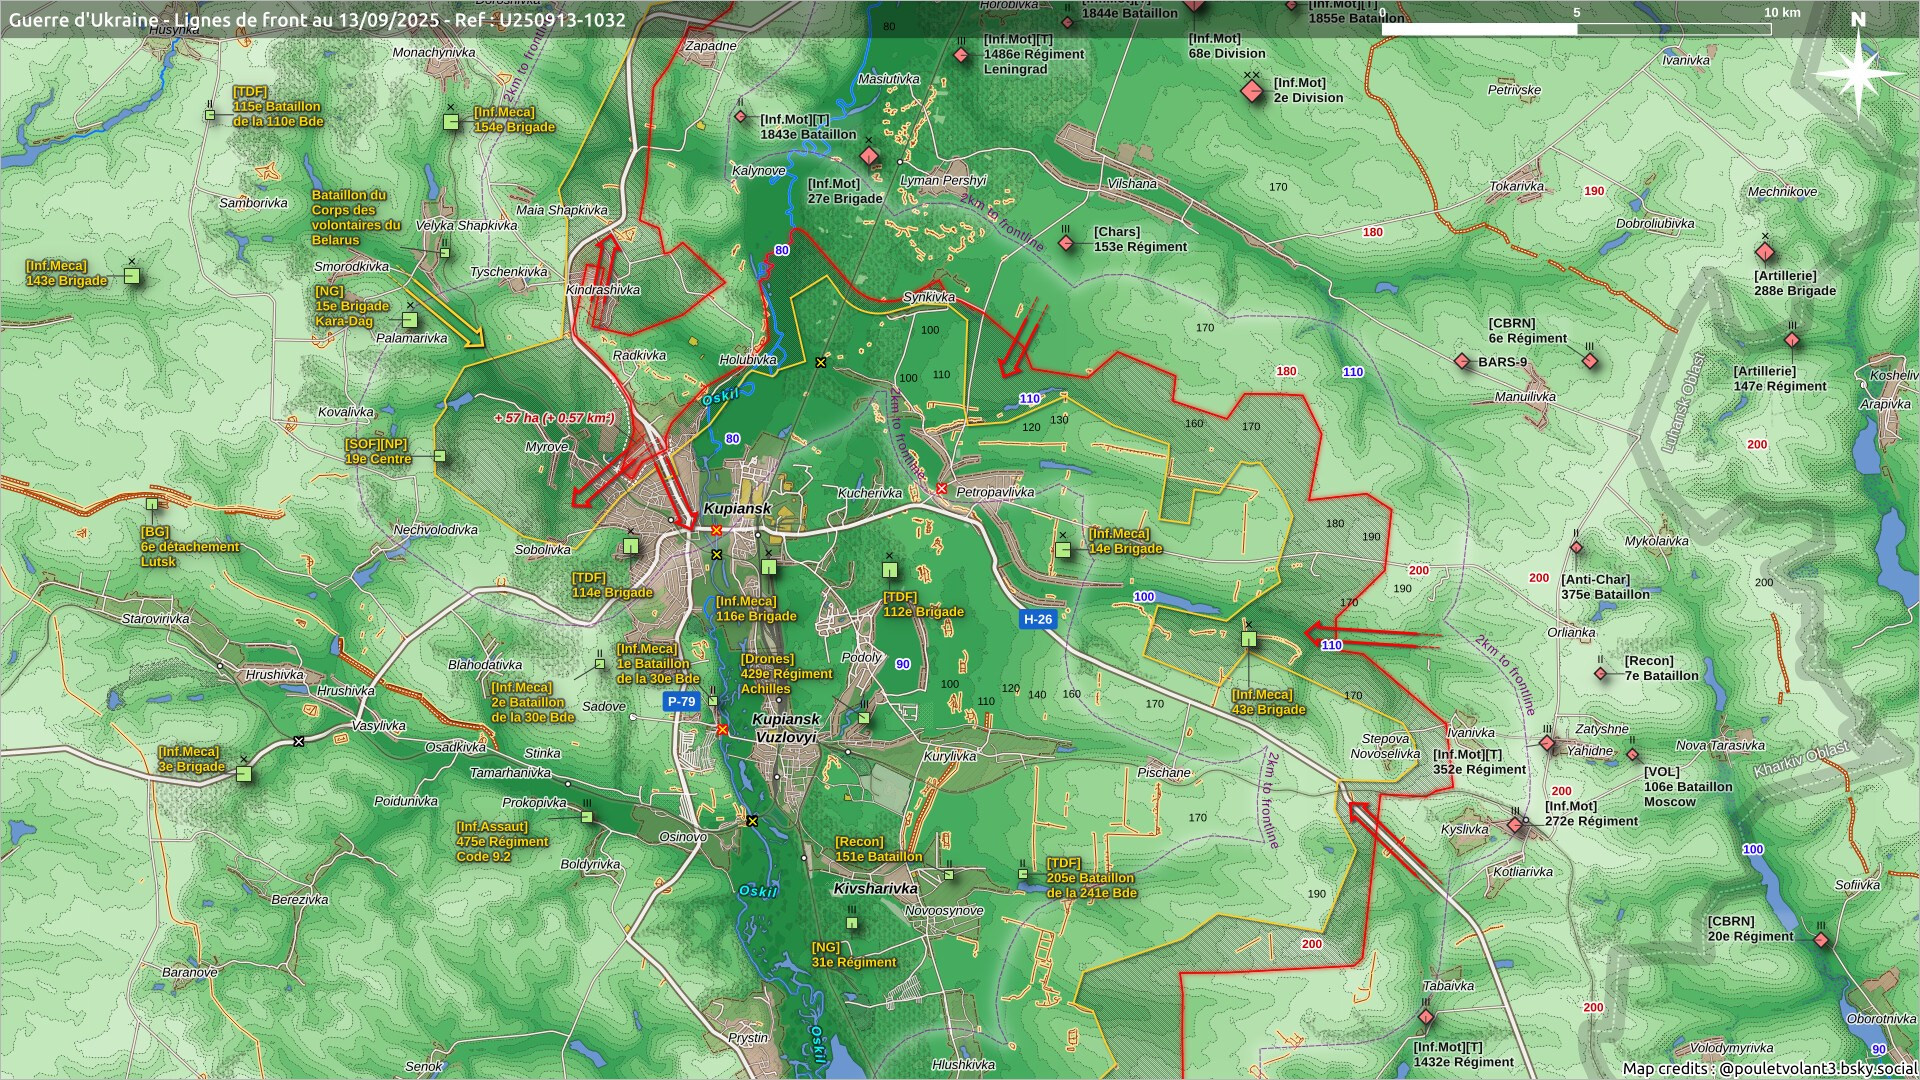Image resolution: width=1920 pixels, height=1080 pixels.
Task: Click the 10 km scale bar
Action: tap(1576, 28)
